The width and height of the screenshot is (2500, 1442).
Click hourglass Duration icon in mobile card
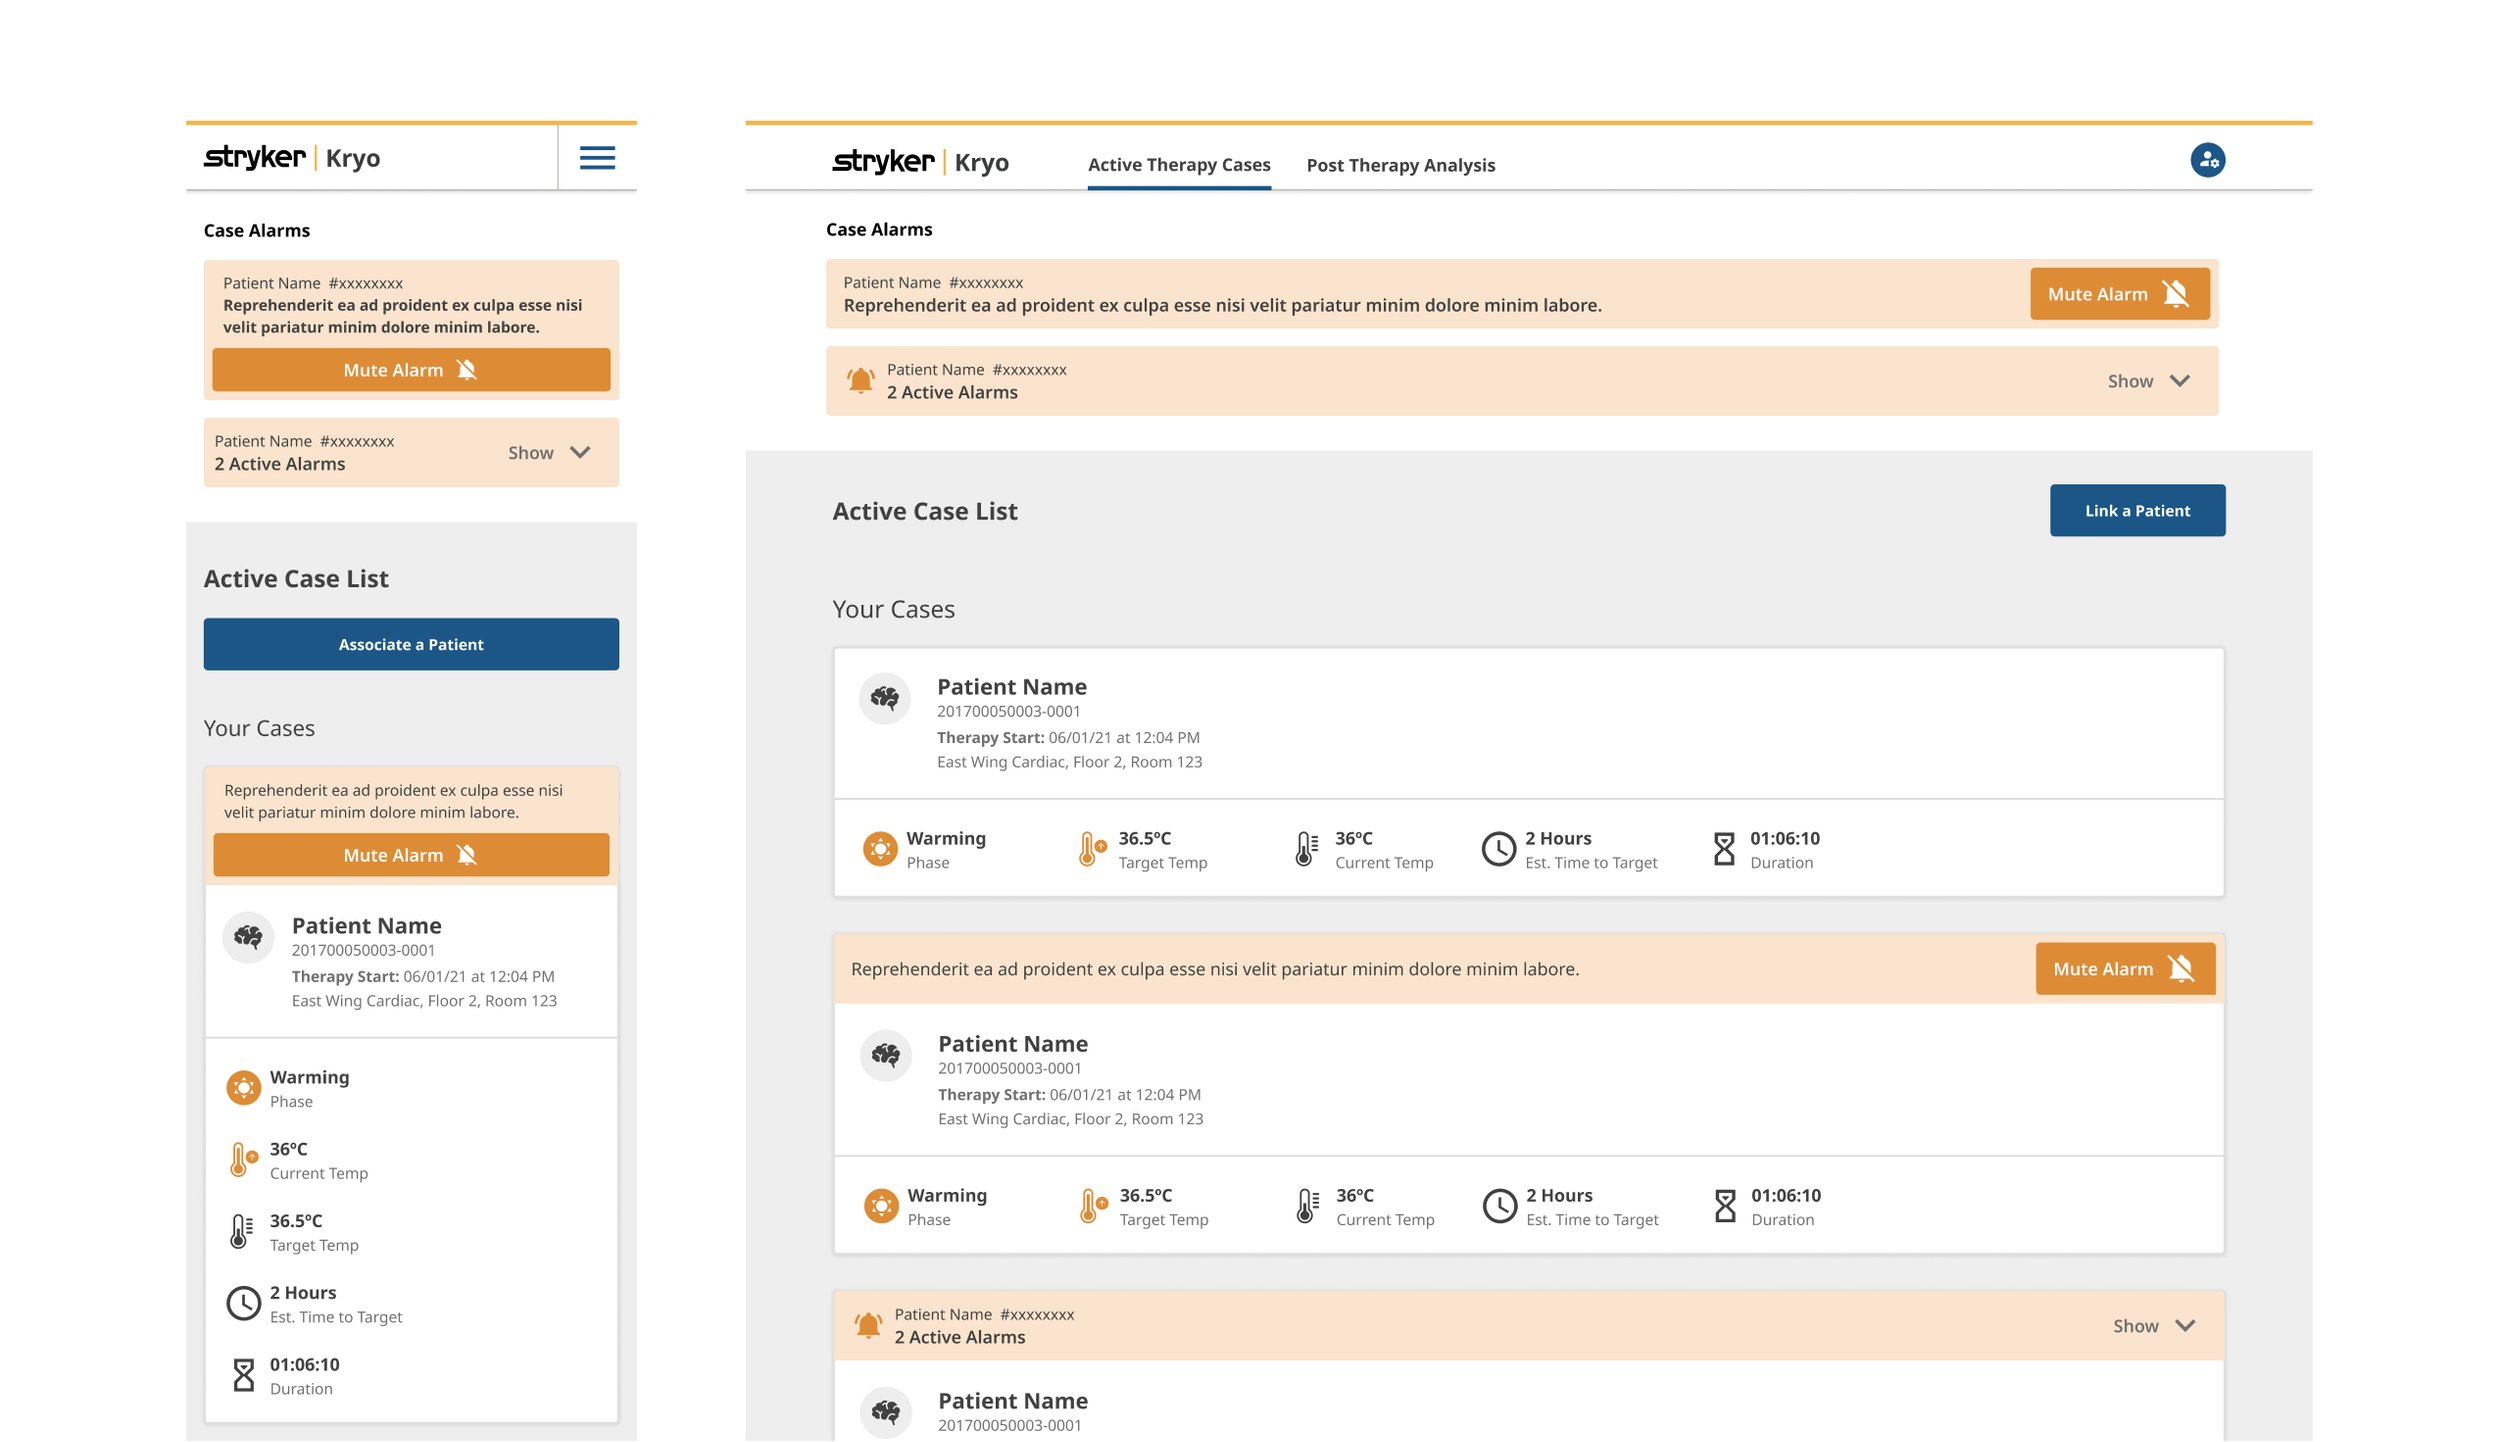coord(243,1376)
